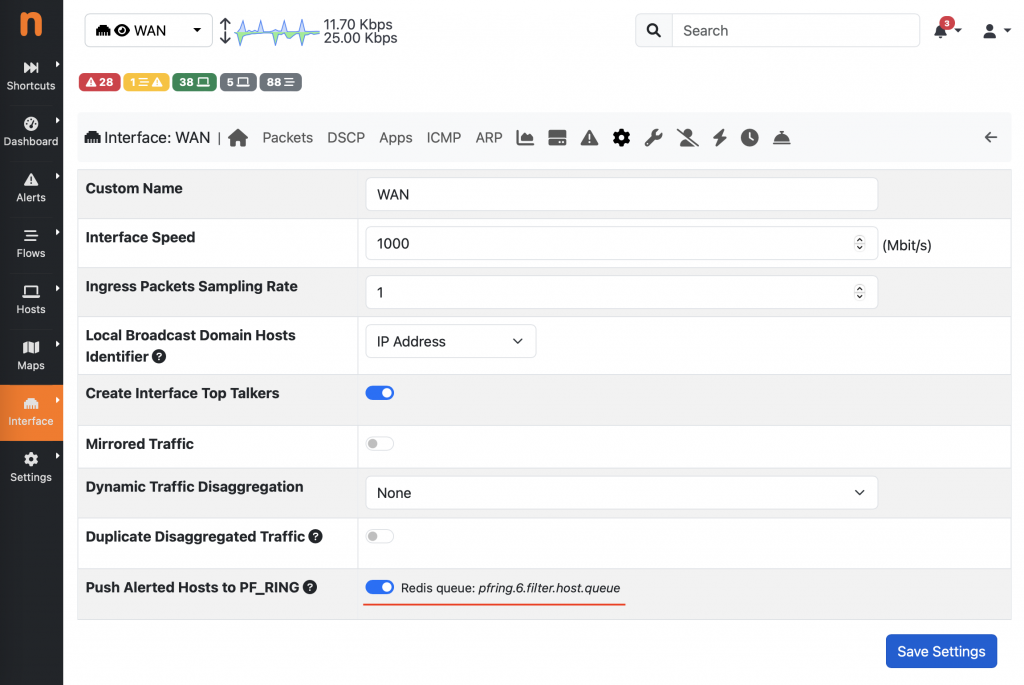The image size is (1024, 685).
Task: Click the ntopng logo
Action: click(31, 24)
